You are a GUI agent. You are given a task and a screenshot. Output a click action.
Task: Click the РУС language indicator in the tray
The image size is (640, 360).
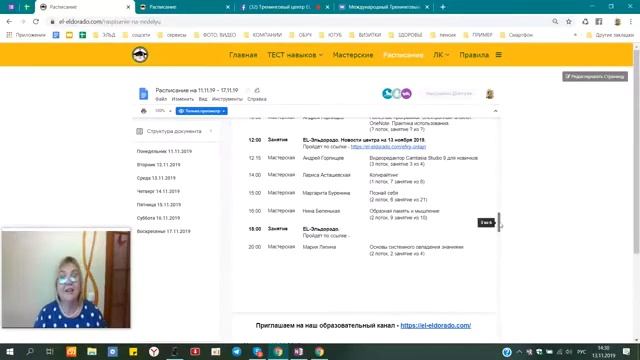(582, 352)
